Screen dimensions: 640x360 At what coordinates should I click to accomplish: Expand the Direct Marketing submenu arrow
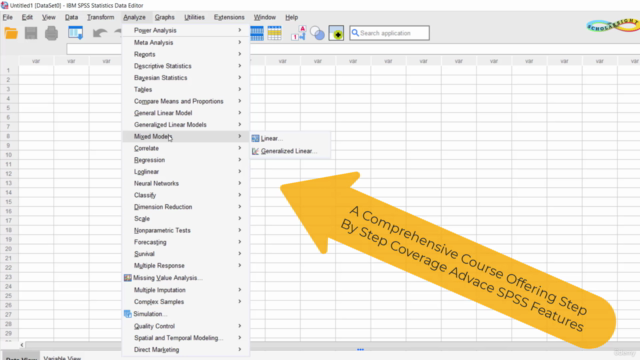click(x=240, y=349)
